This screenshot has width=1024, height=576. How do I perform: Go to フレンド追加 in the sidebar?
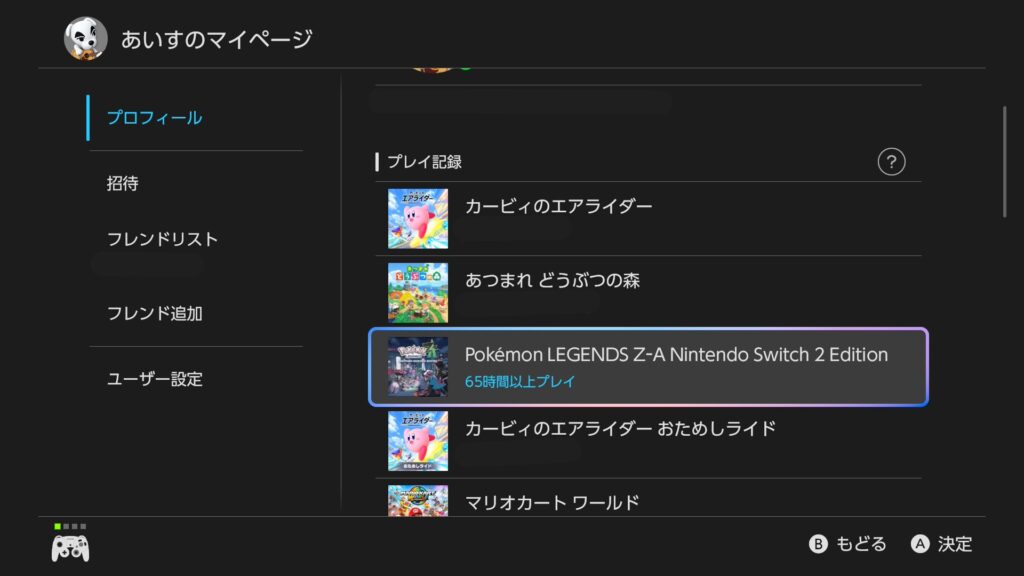click(x=155, y=314)
